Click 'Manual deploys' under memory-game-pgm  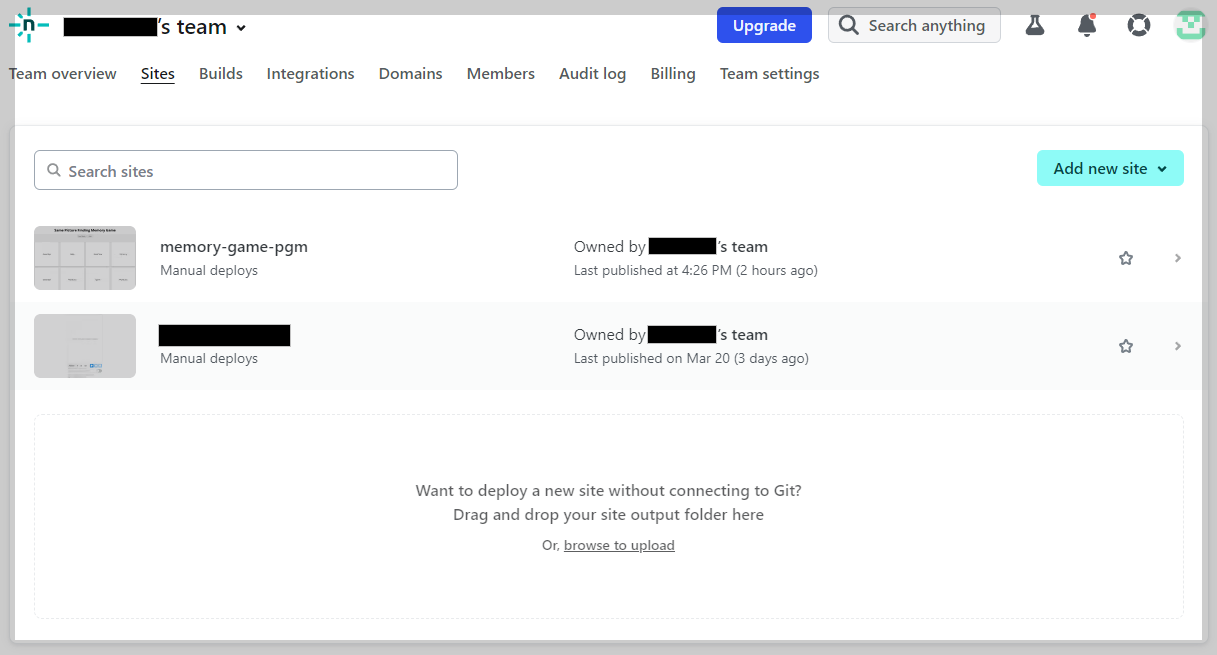tap(209, 271)
